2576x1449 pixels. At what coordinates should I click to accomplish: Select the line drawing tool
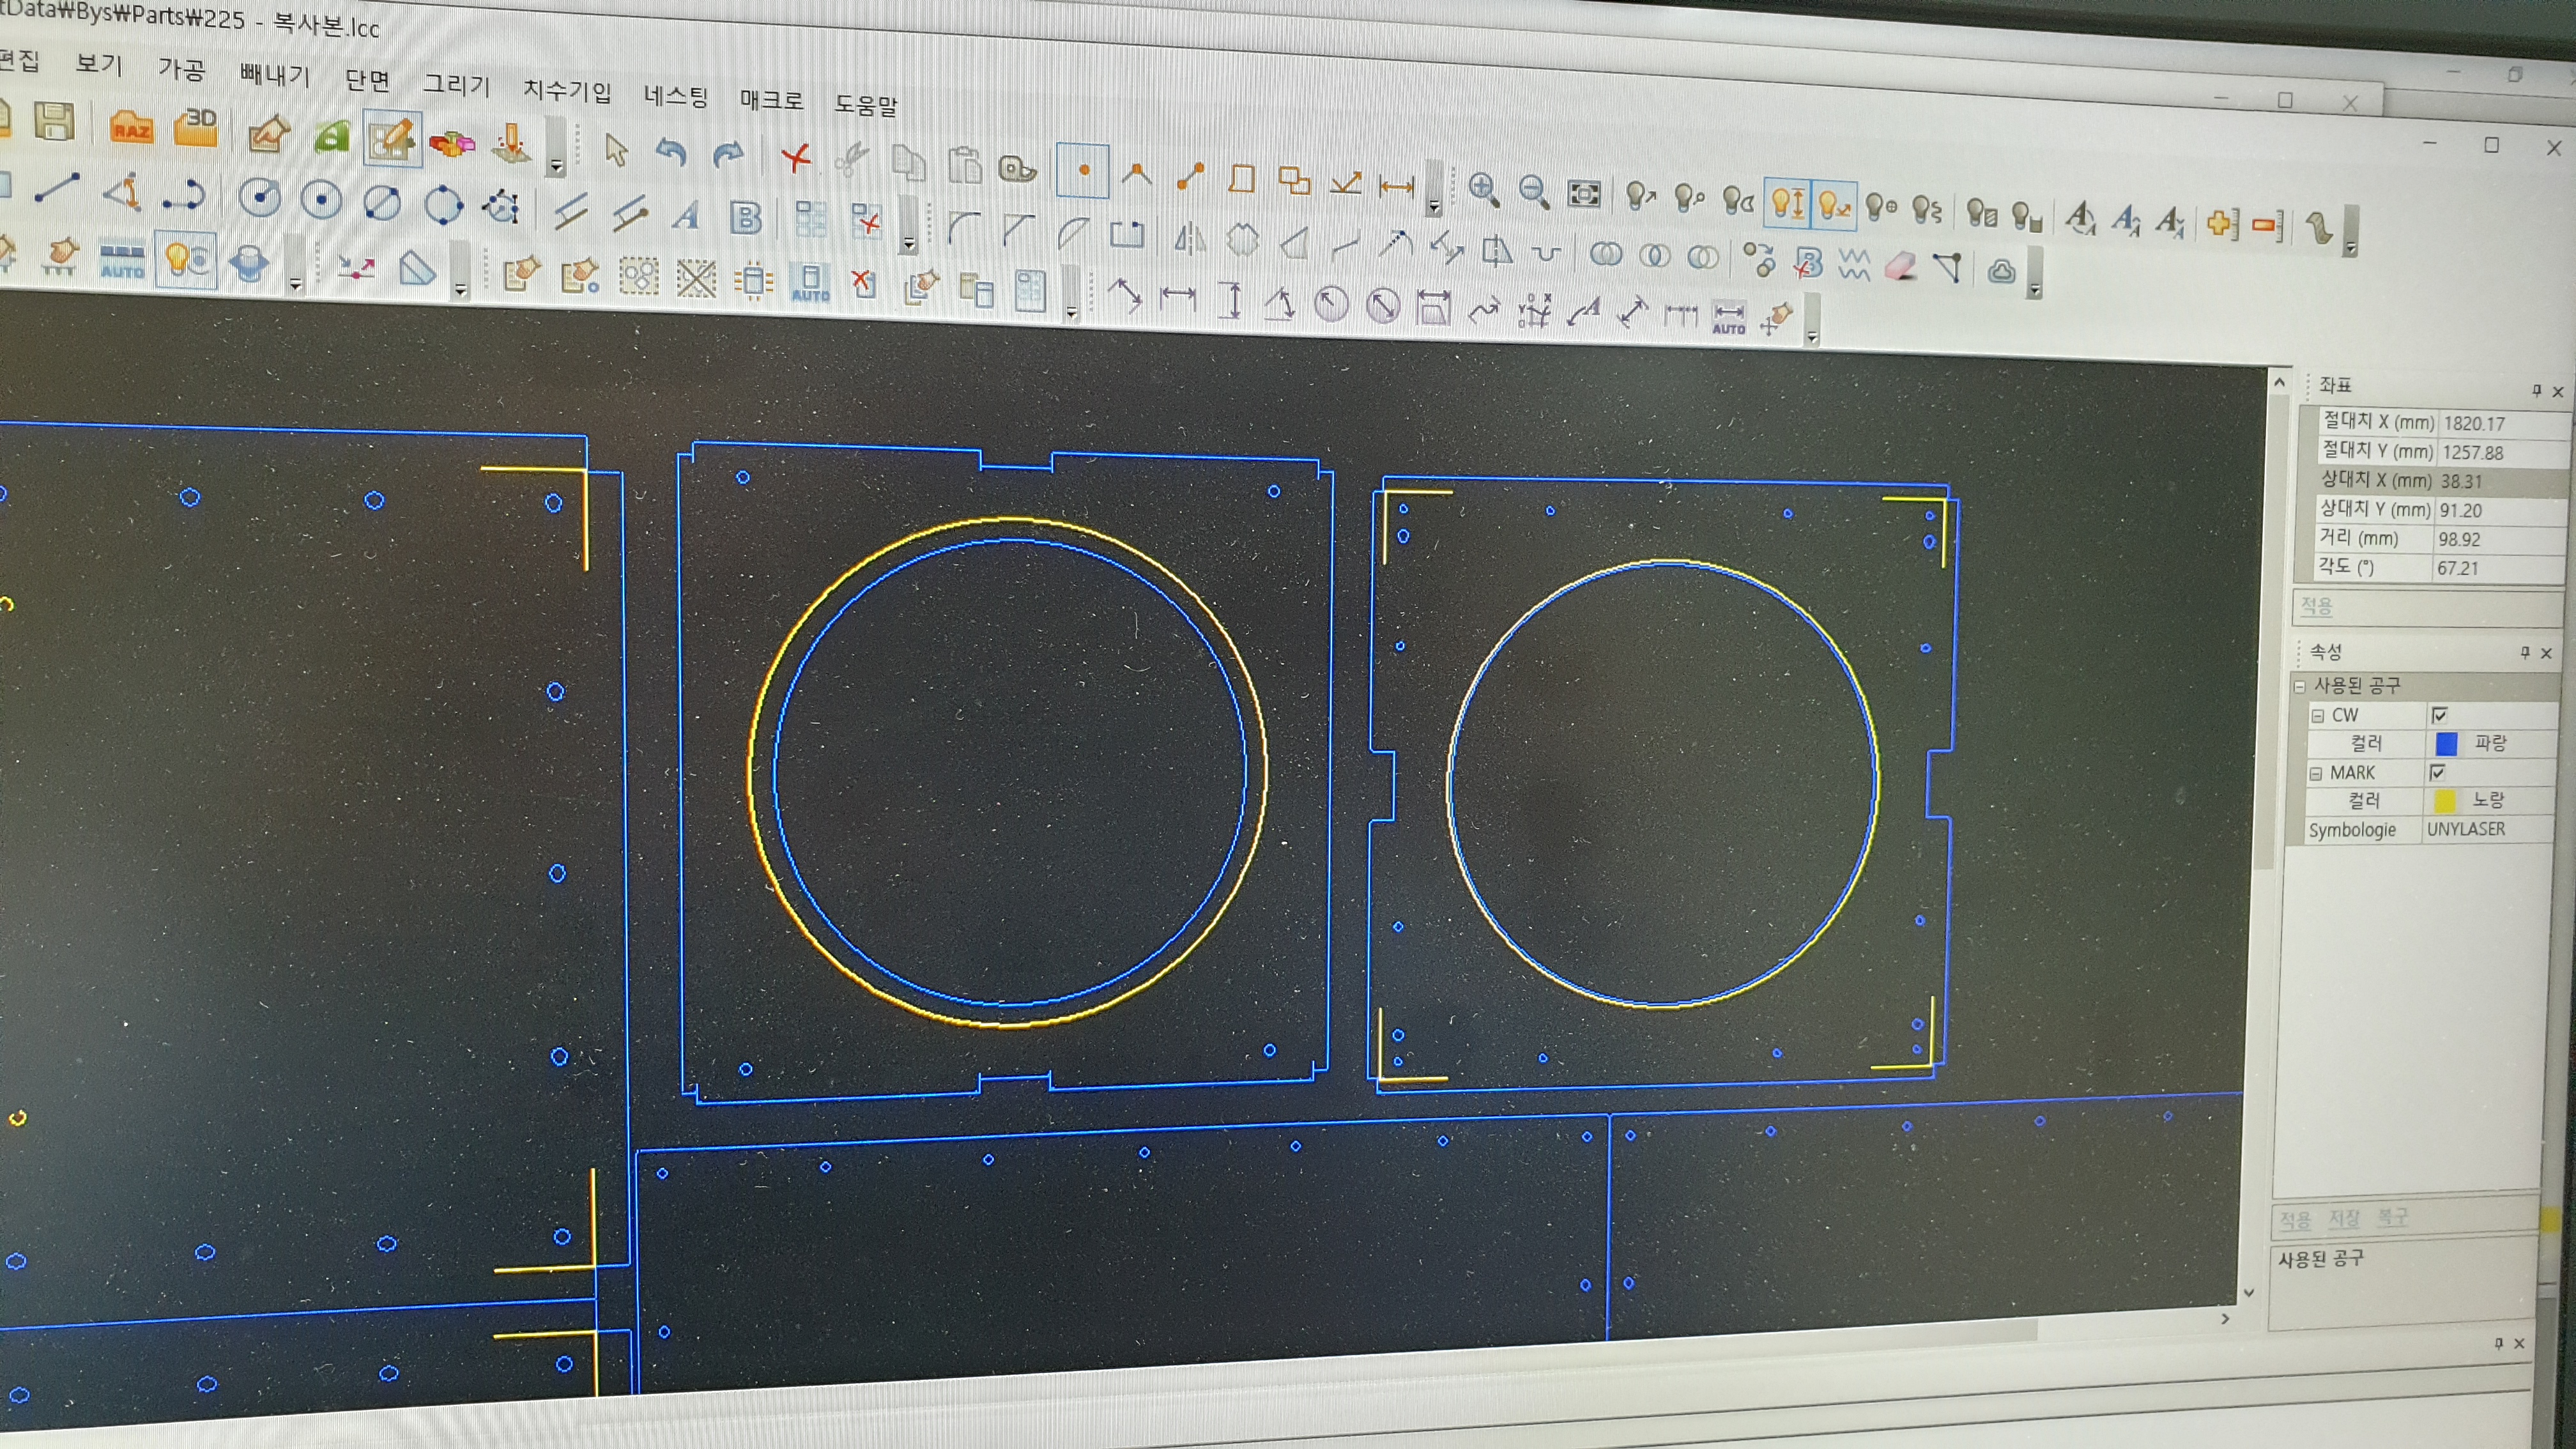(x=57, y=188)
